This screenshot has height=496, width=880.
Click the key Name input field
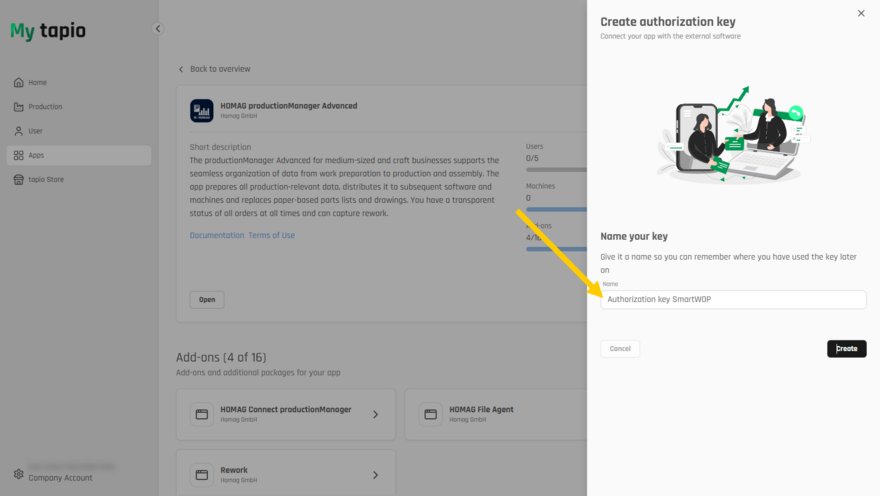coord(733,299)
